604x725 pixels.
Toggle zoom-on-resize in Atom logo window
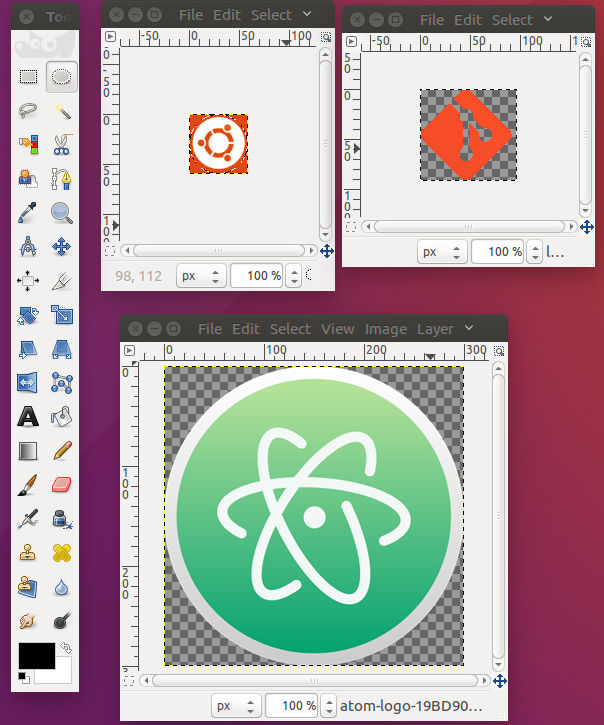click(499, 351)
